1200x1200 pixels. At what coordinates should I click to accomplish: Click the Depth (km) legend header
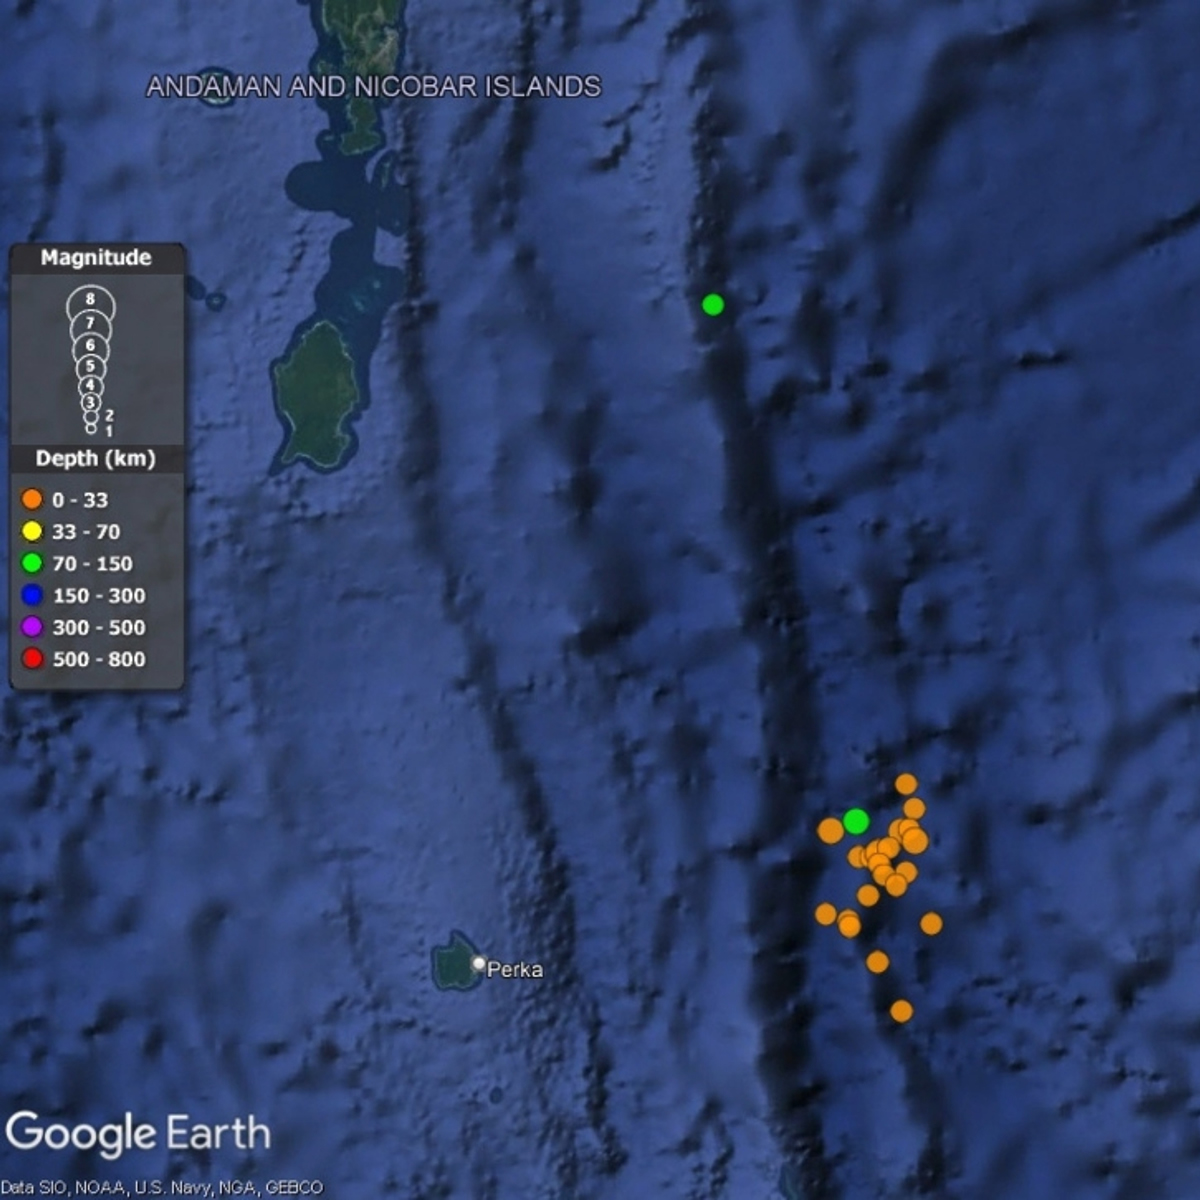tap(96, 459)
